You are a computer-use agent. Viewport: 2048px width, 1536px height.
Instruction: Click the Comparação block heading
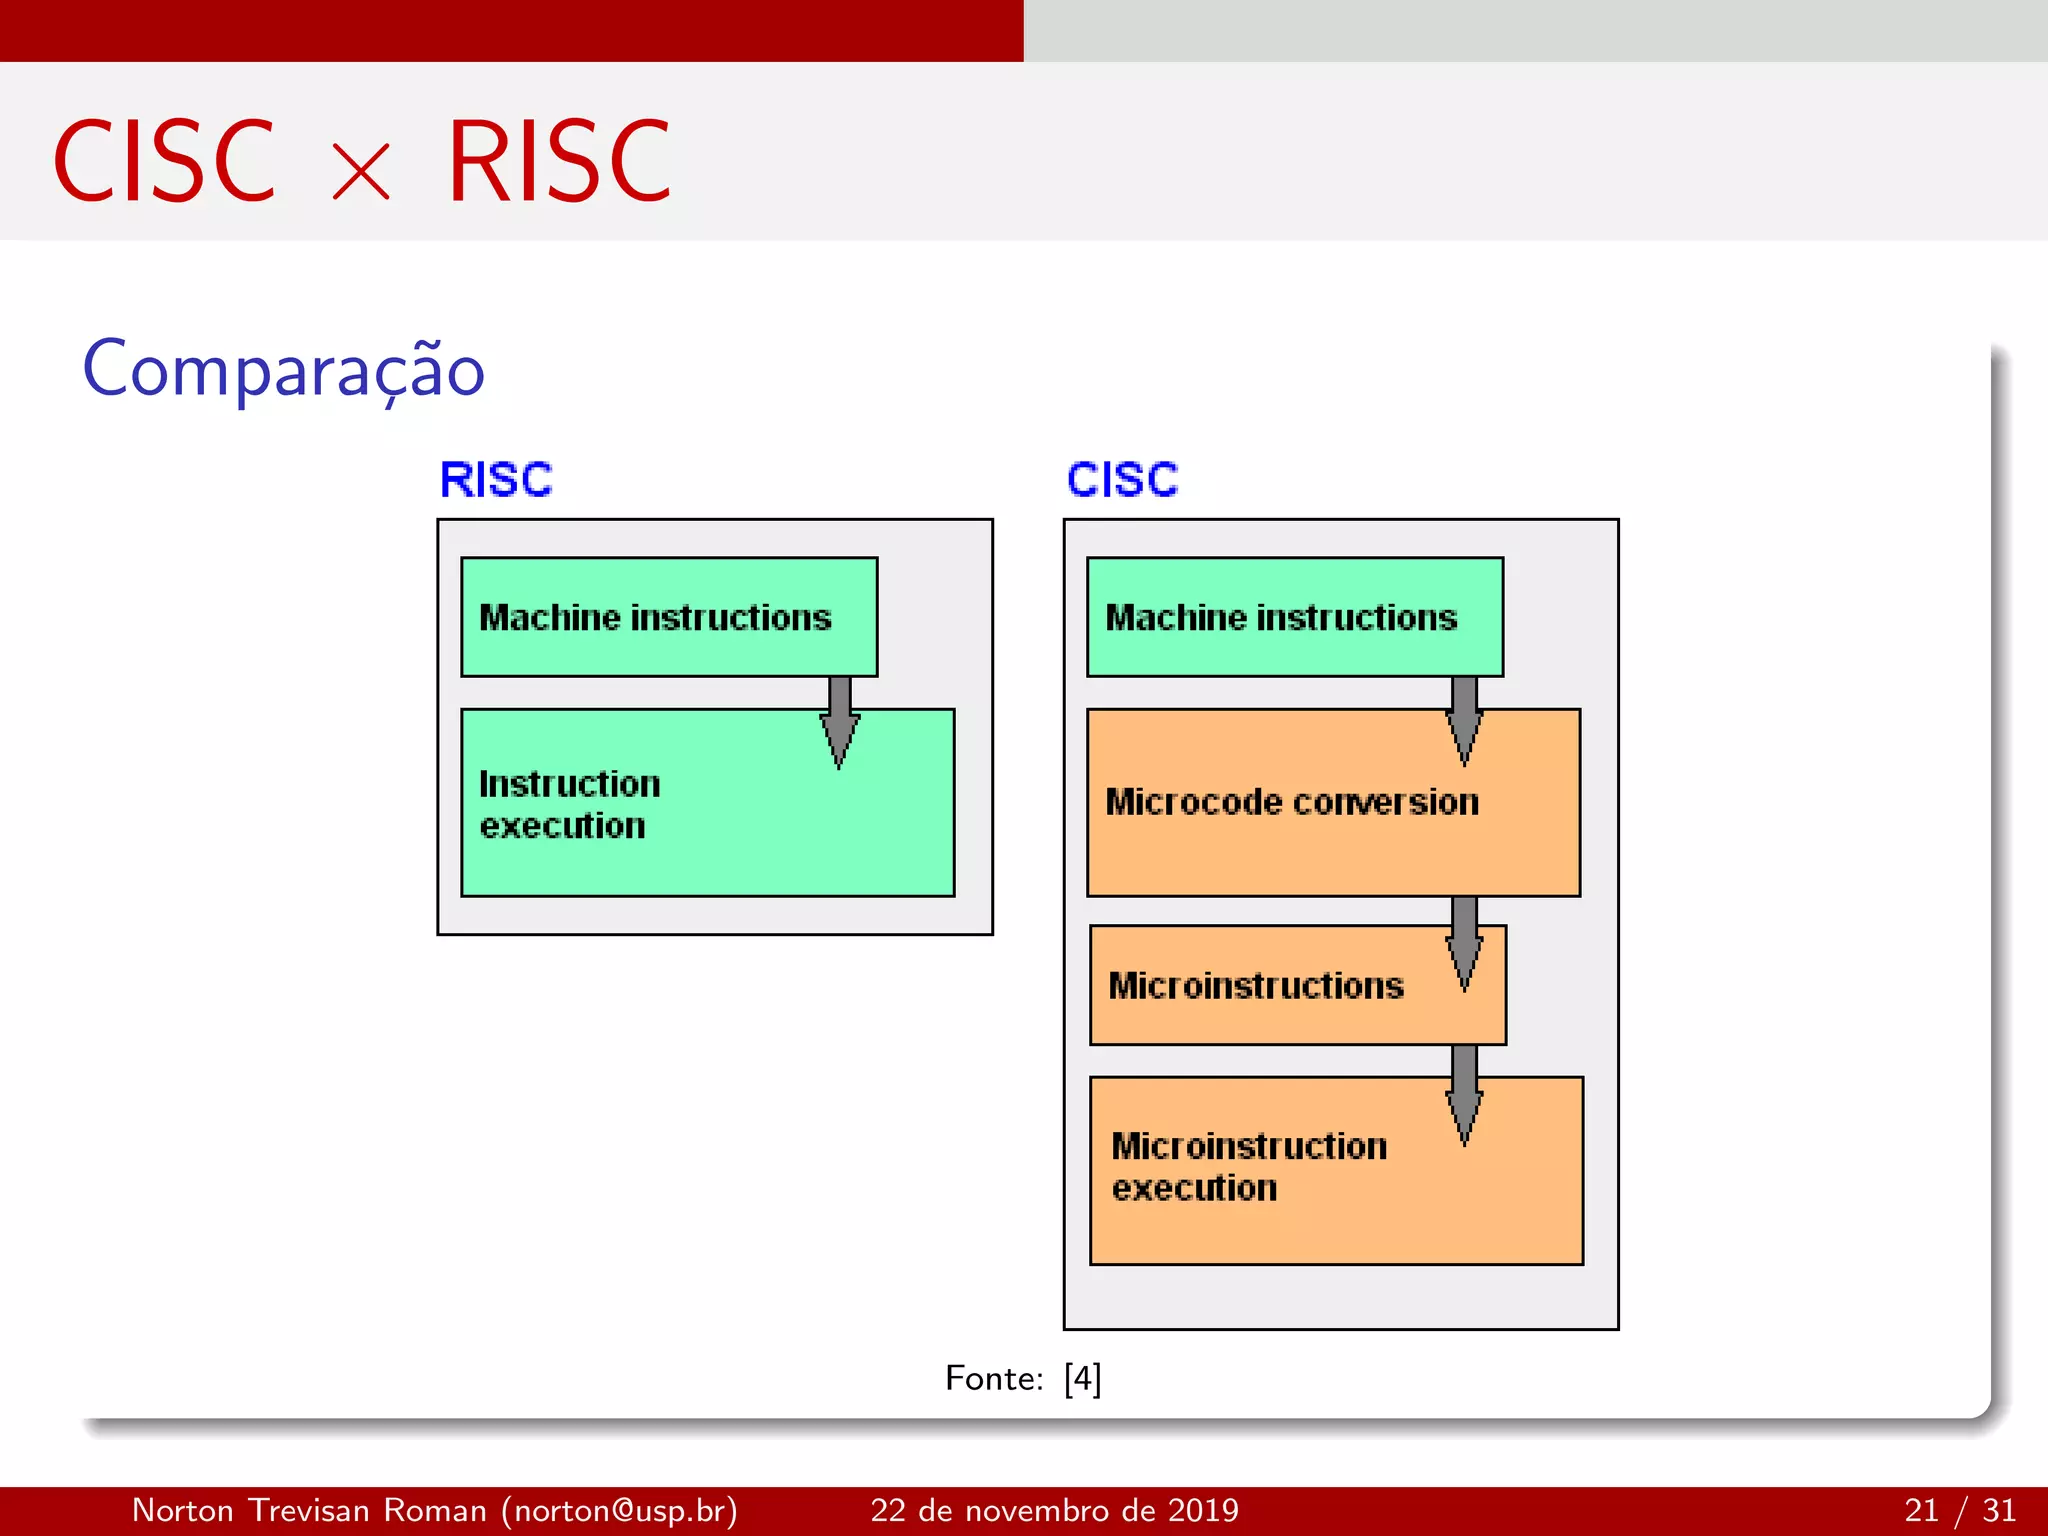[x=284, y=370]
